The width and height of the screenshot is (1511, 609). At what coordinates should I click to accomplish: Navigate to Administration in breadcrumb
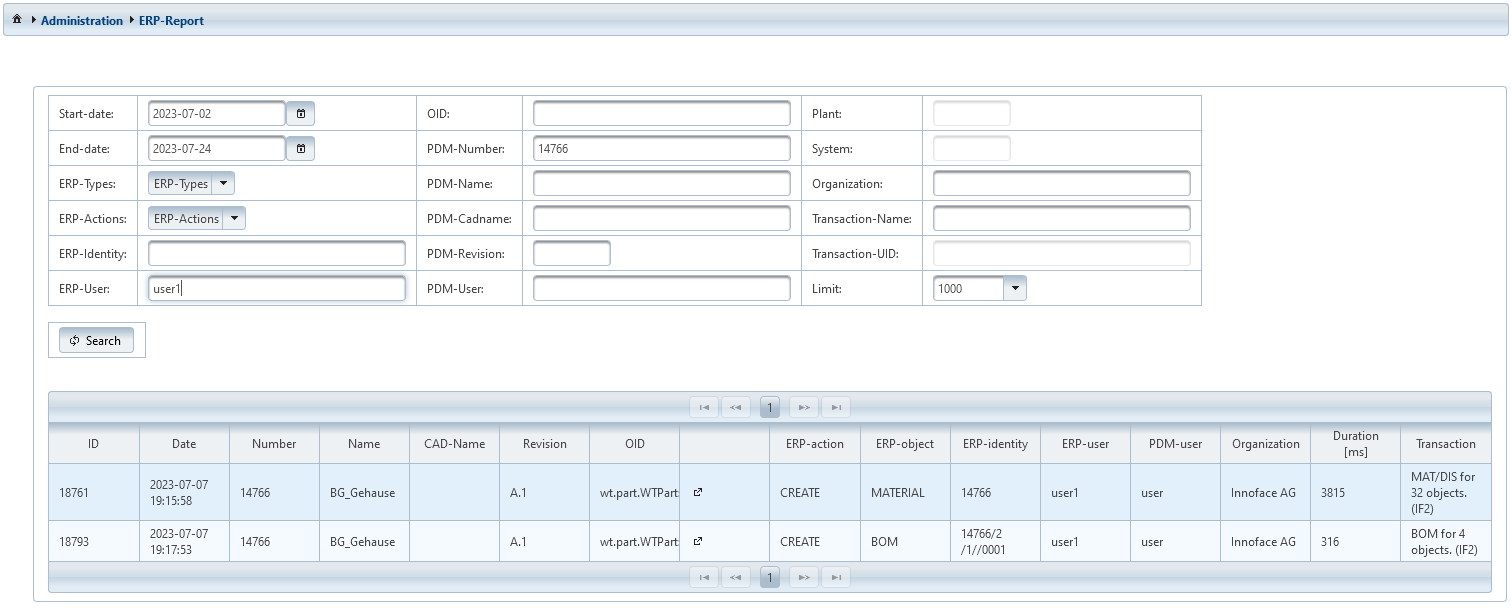[x=82, y=20]
